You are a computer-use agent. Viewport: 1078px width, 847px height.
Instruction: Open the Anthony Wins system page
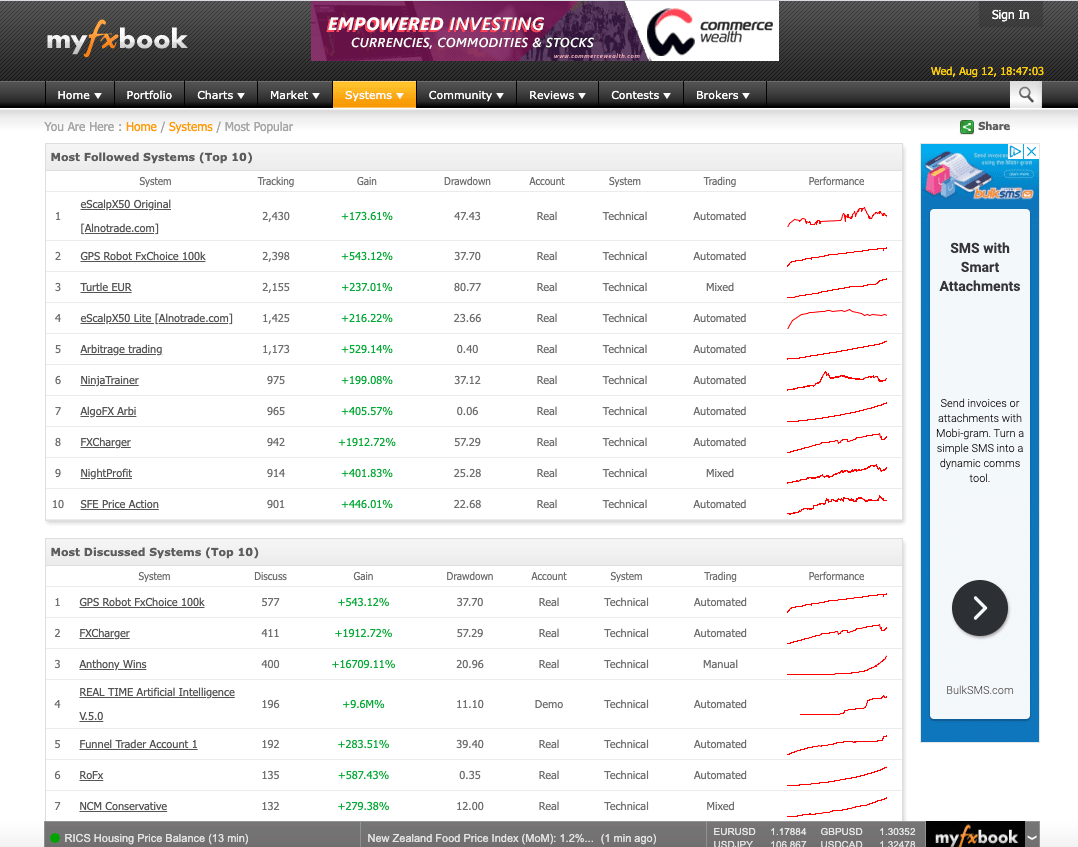click(x=112, y=664)
